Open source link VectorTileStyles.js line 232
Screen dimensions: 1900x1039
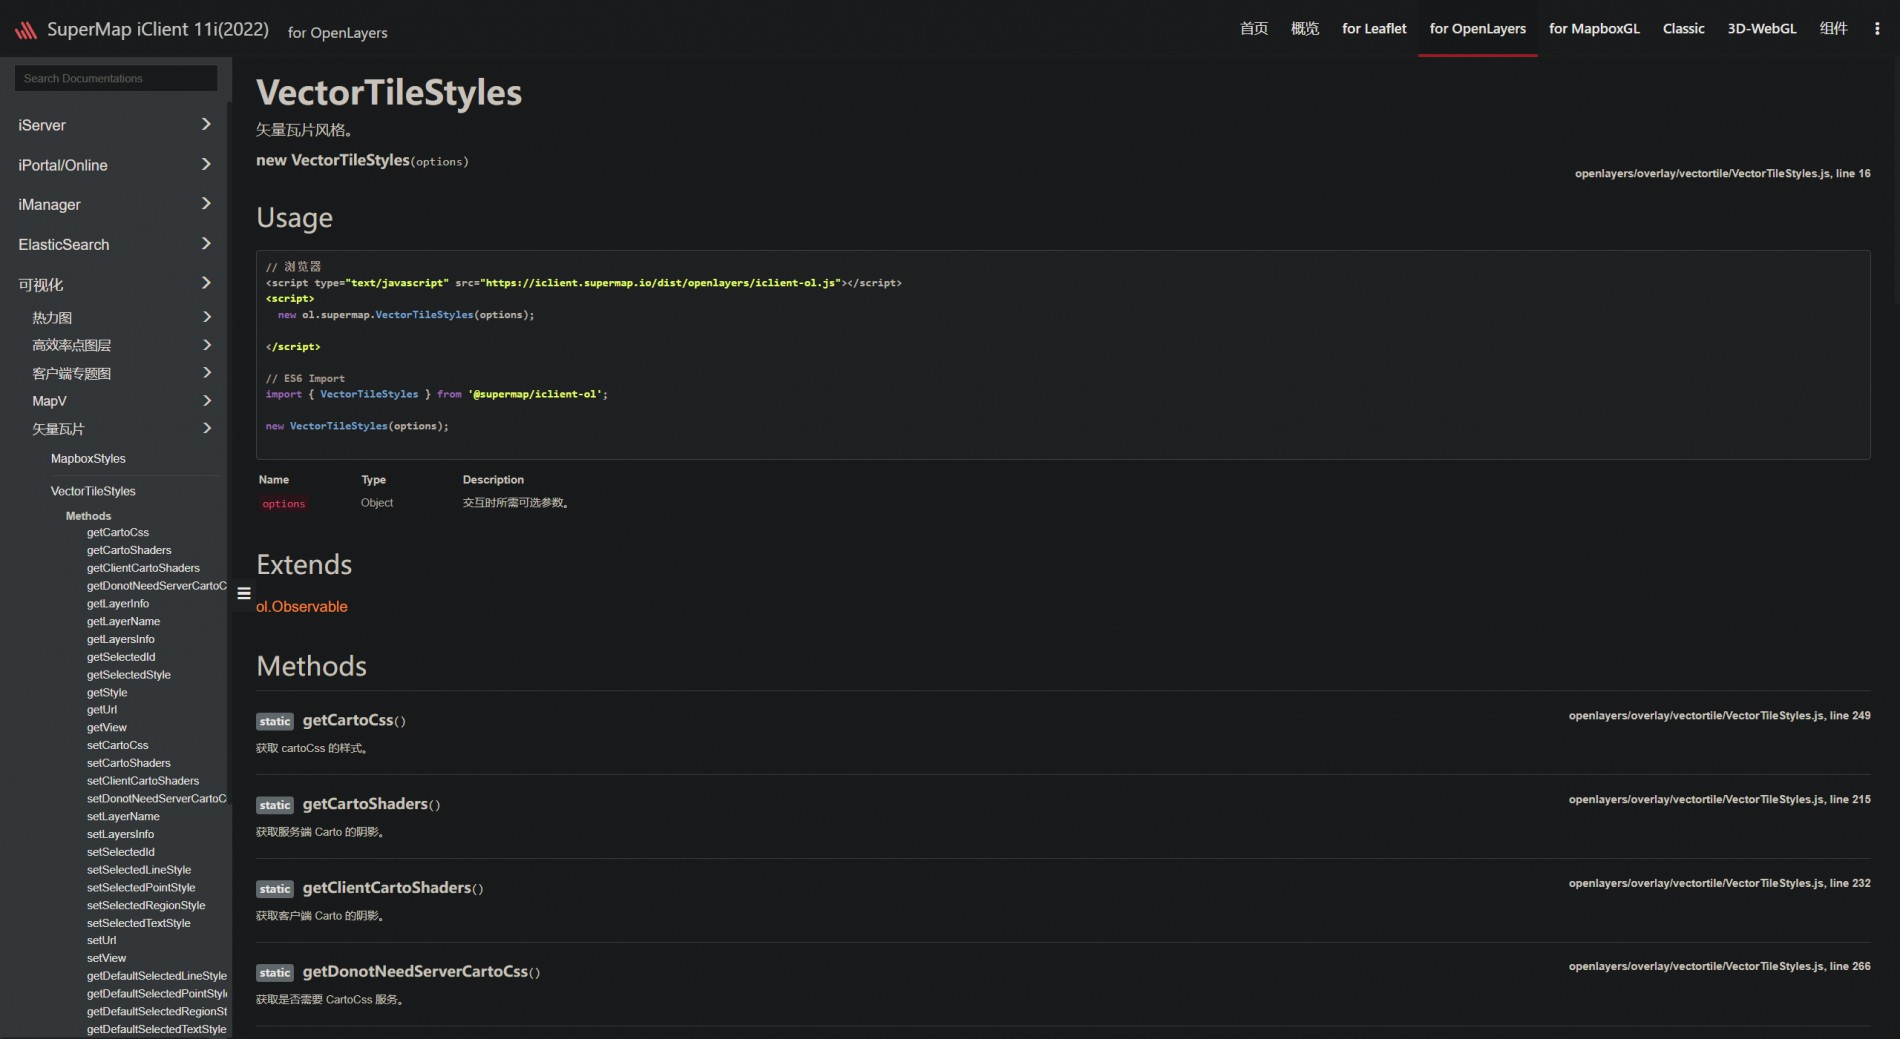[x=1719, y=884]
